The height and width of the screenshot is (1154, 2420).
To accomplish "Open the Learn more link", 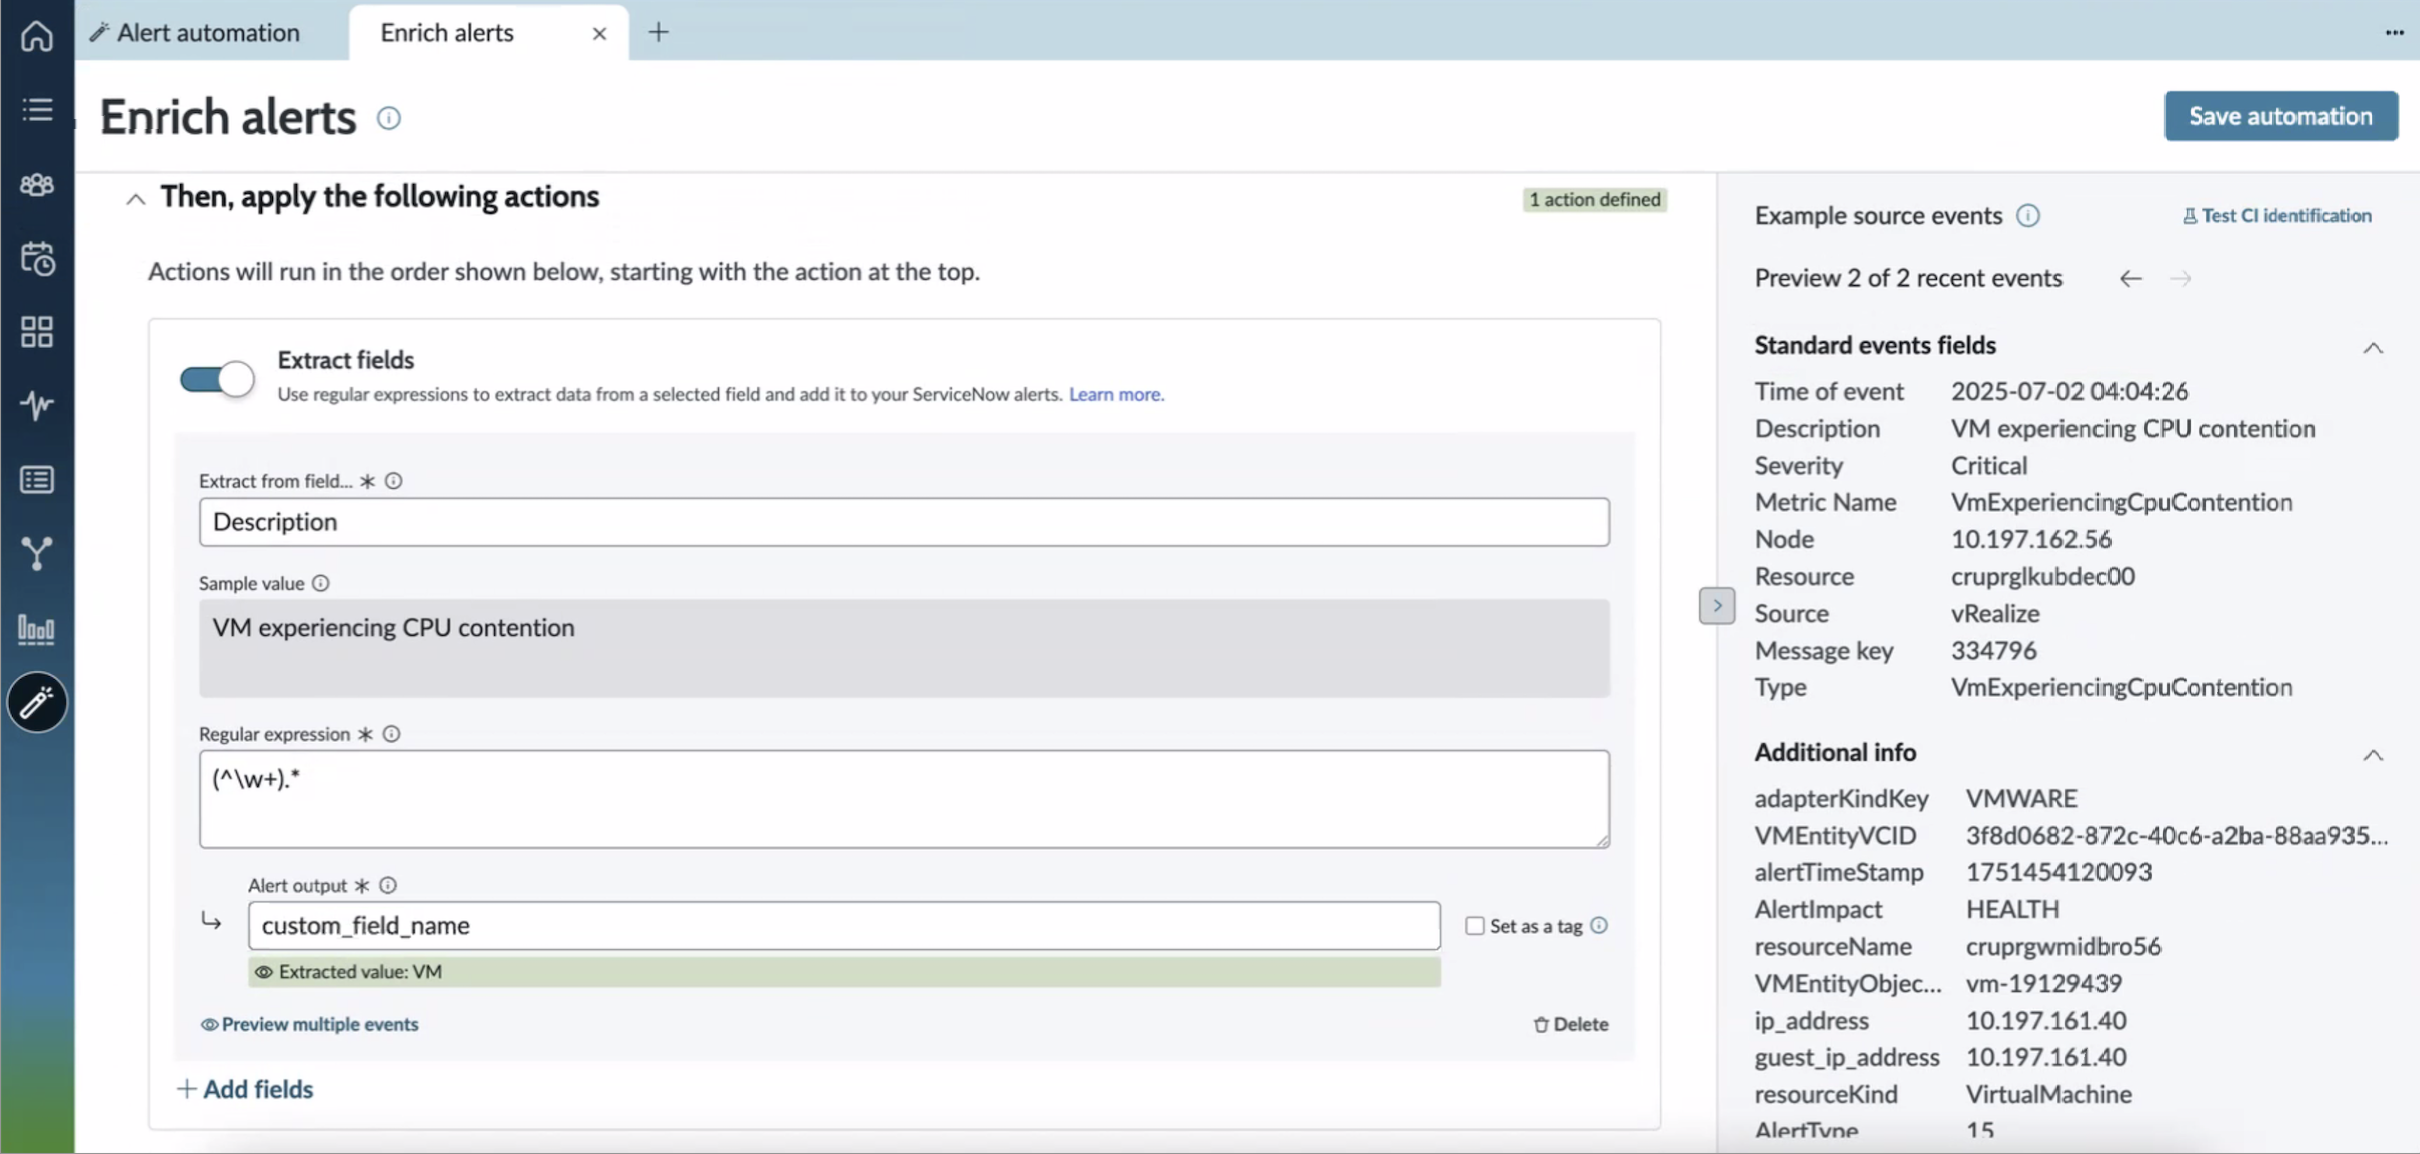I will [1116, 394].
